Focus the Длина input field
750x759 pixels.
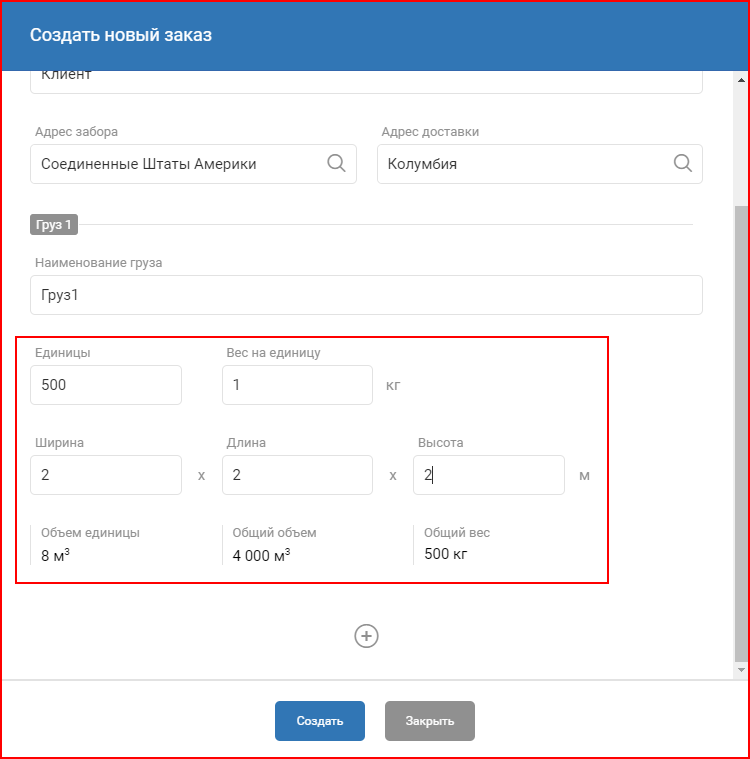[297, 475]
